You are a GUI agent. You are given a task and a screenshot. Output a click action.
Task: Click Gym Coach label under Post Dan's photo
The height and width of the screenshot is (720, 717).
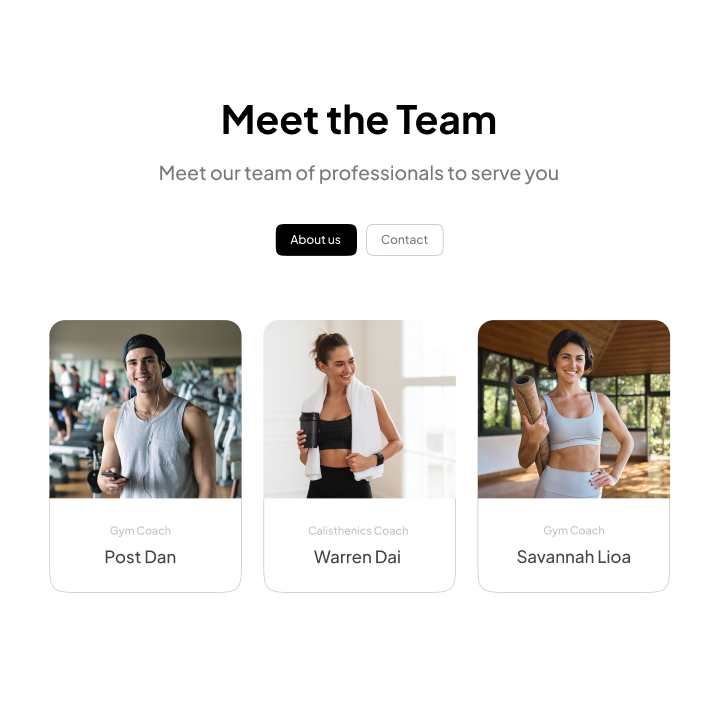pos(140,531)
